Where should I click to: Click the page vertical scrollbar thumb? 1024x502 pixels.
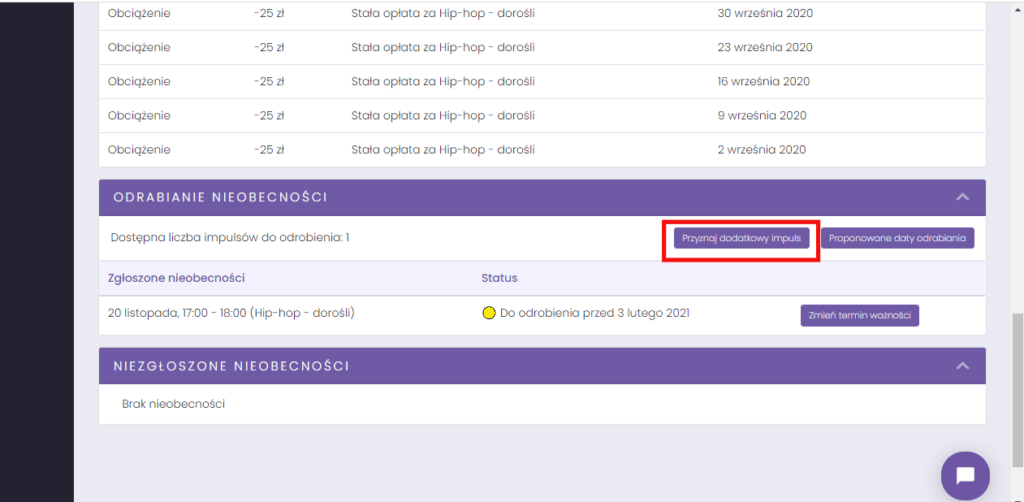point(1017,390)
